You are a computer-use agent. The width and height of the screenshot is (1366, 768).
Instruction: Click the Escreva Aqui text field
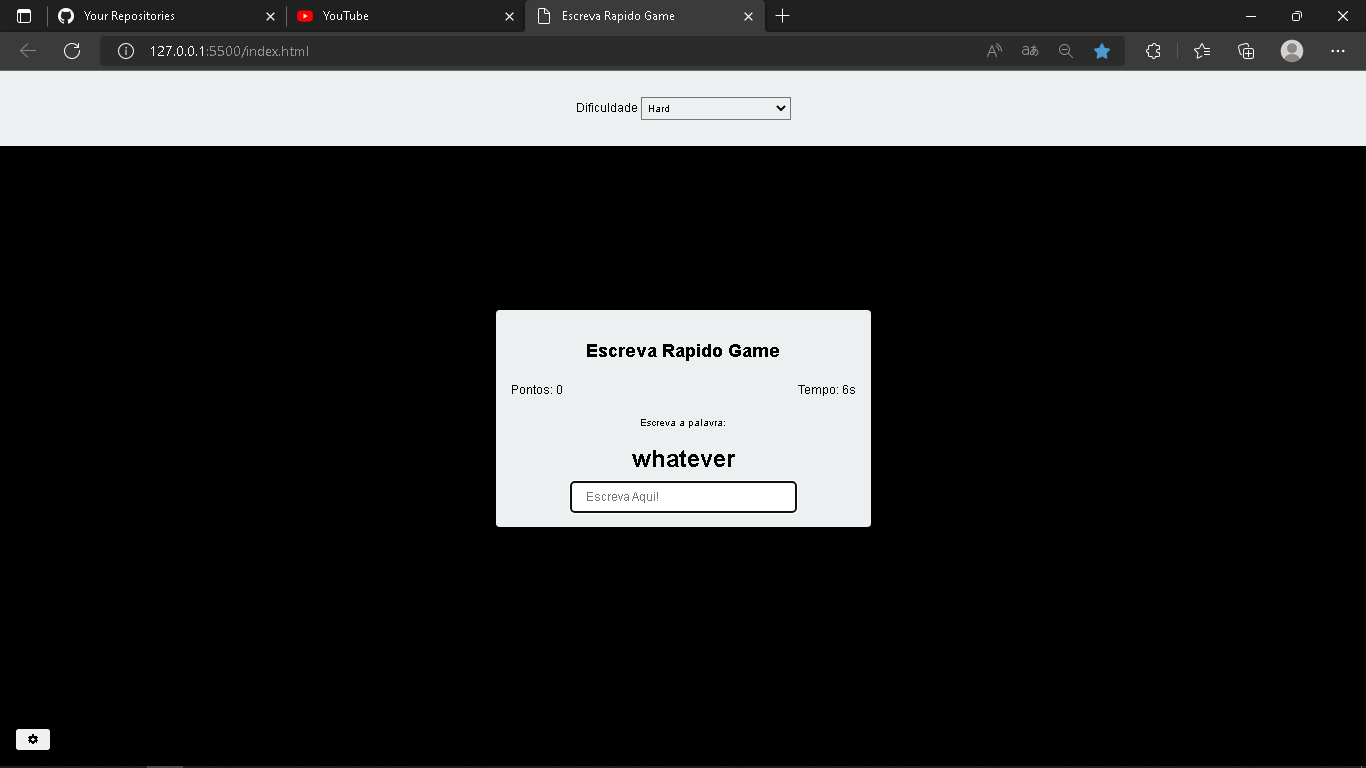click(x=683, y=497)
